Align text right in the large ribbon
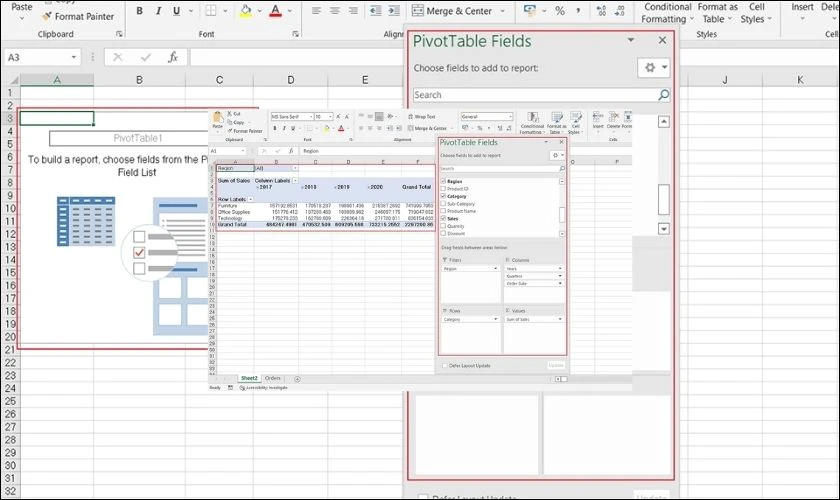 (353, 11)
